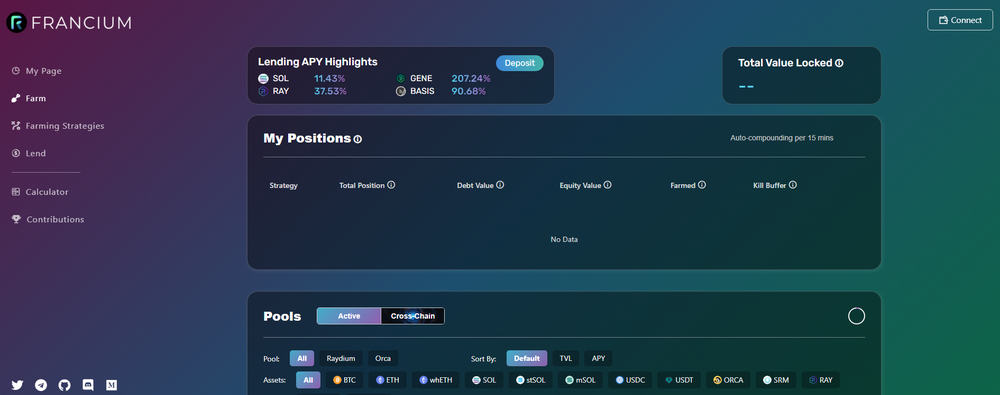Open the Farm section in sidebar

29,98
